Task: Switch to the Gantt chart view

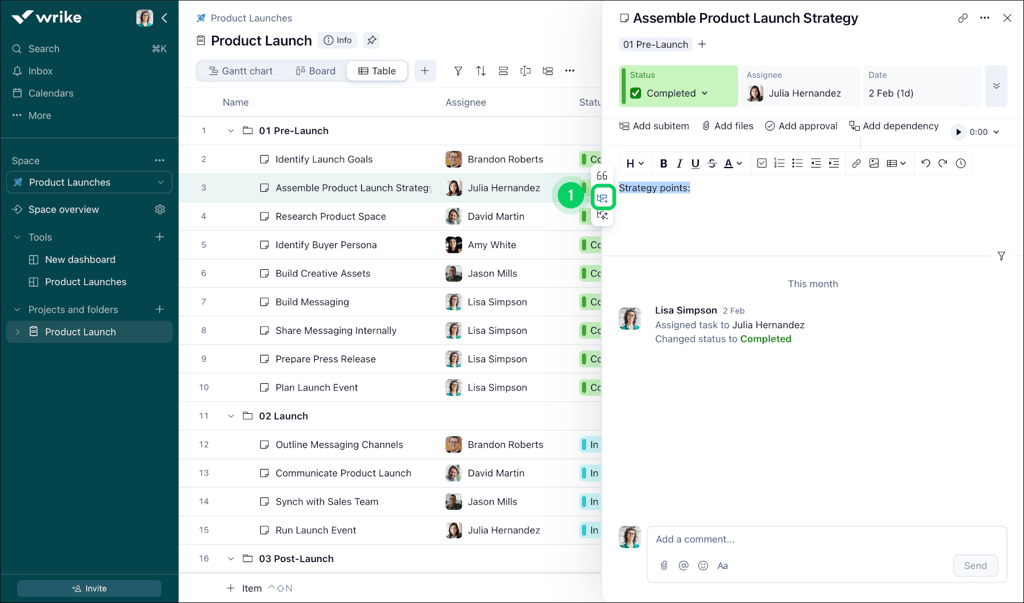Action: (x=242, y=71)
